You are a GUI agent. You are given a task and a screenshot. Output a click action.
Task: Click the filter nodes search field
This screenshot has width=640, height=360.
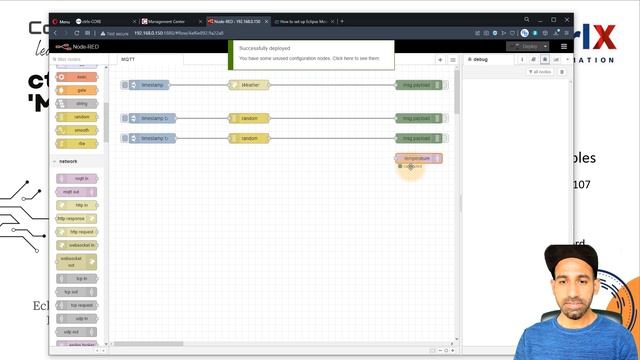(x=78, y=60)
